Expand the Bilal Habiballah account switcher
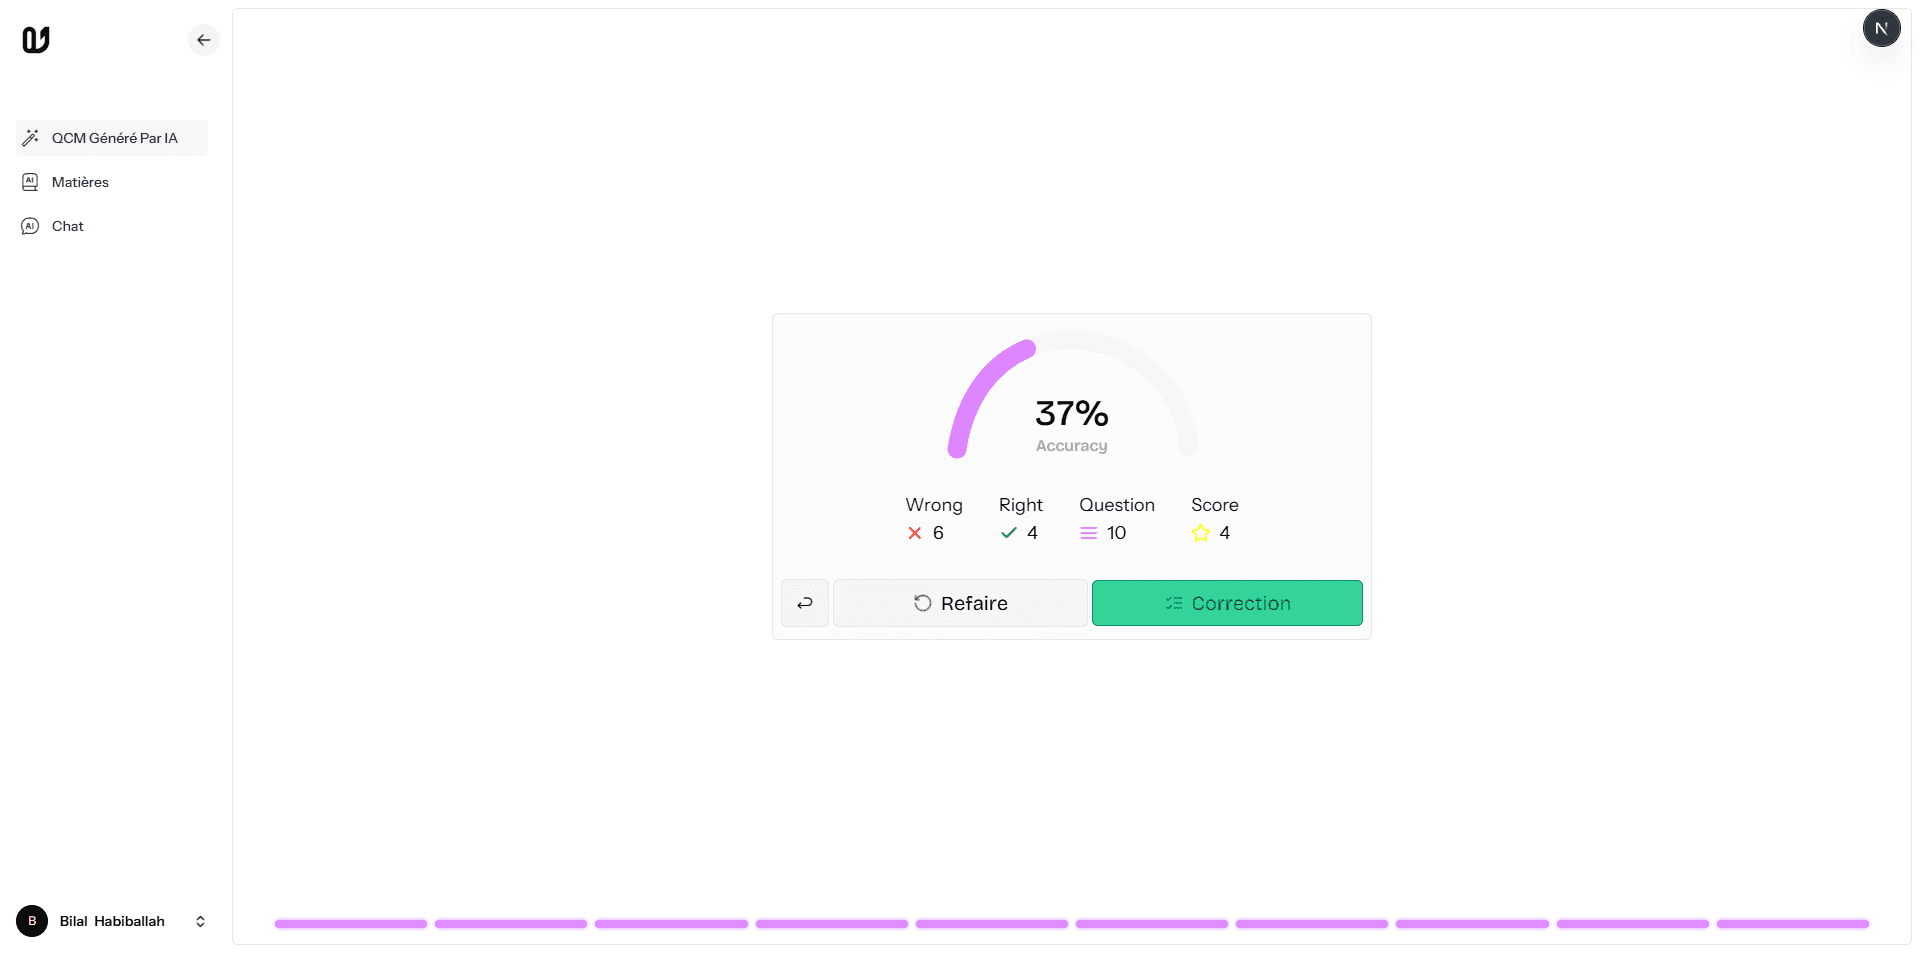 pos(200,921)
